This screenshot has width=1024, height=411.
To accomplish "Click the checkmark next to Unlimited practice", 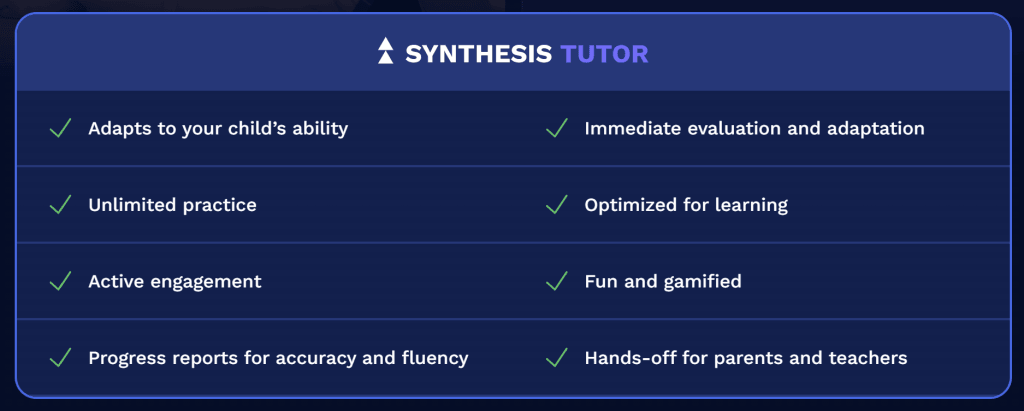I will pyautogui.click(x=60, y=205).
